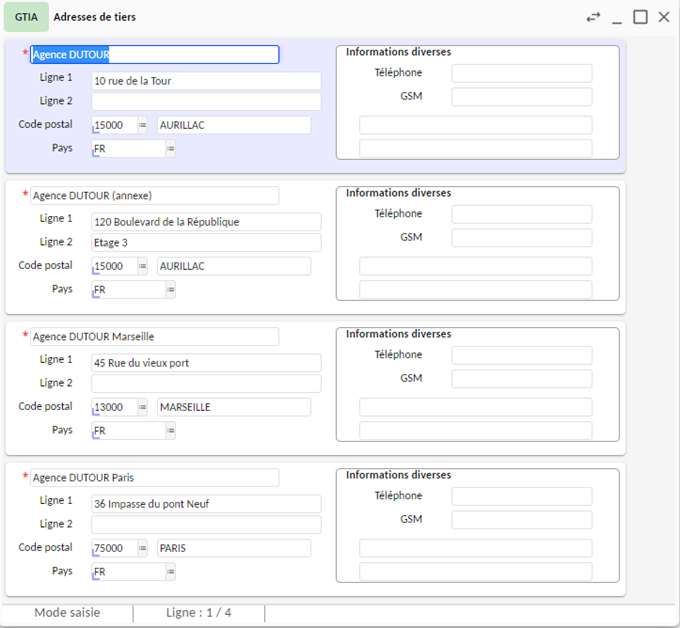Click the PARIS city field

(x=233, y=548)
